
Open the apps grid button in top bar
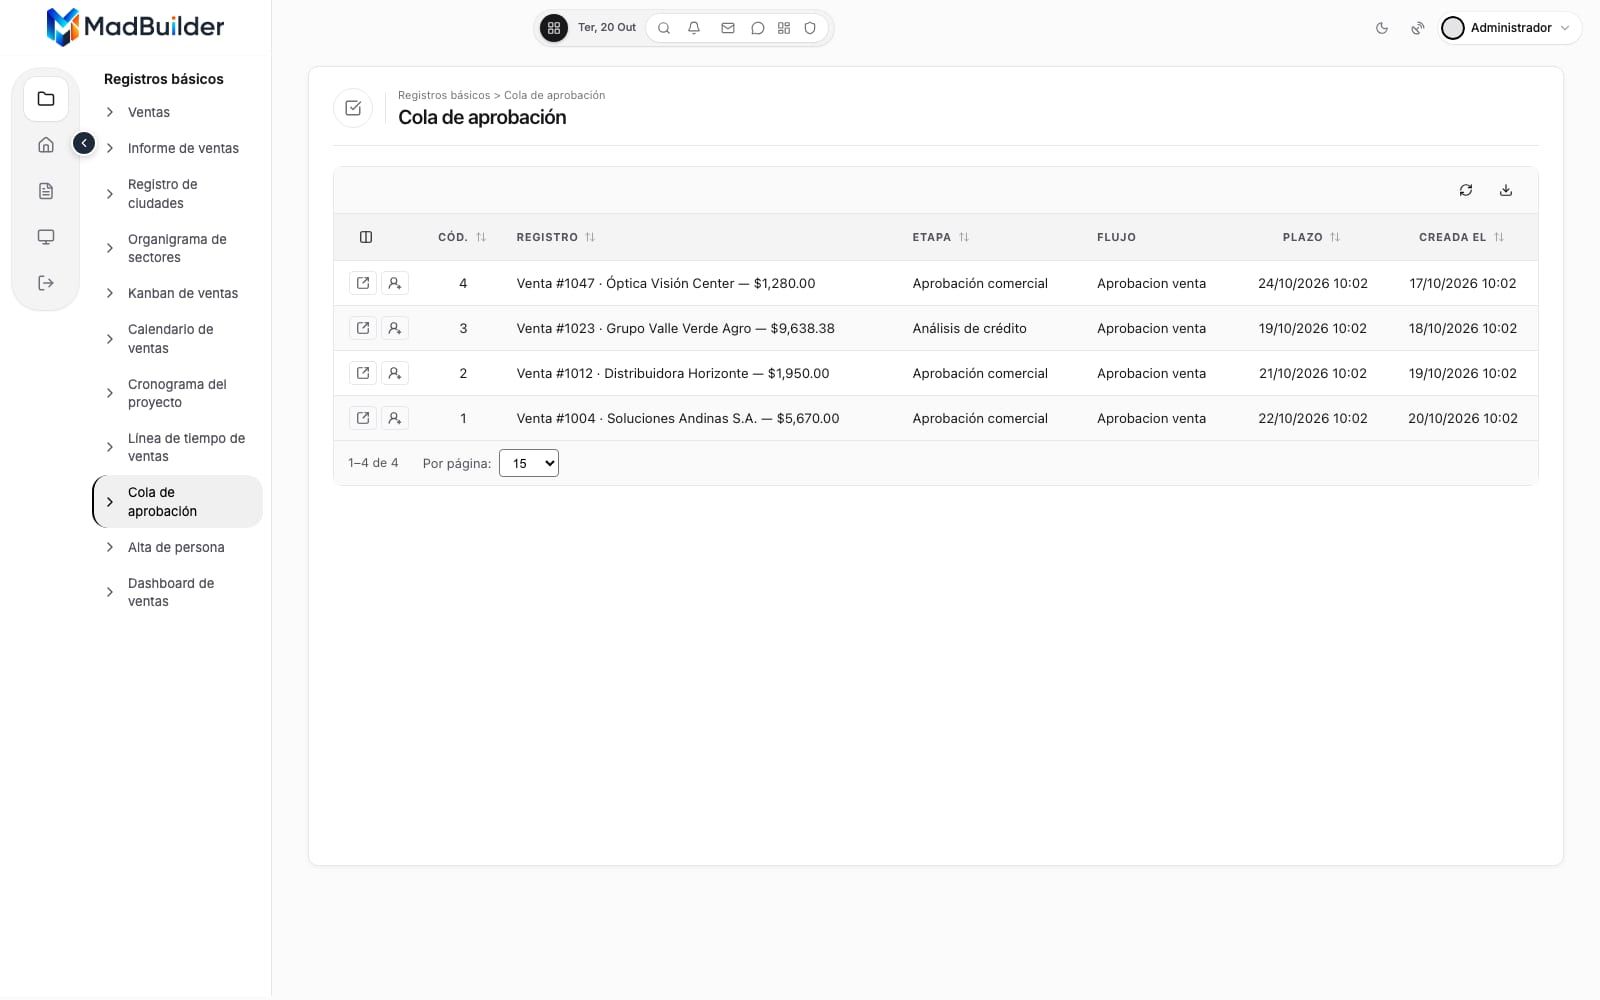(554, 28)
